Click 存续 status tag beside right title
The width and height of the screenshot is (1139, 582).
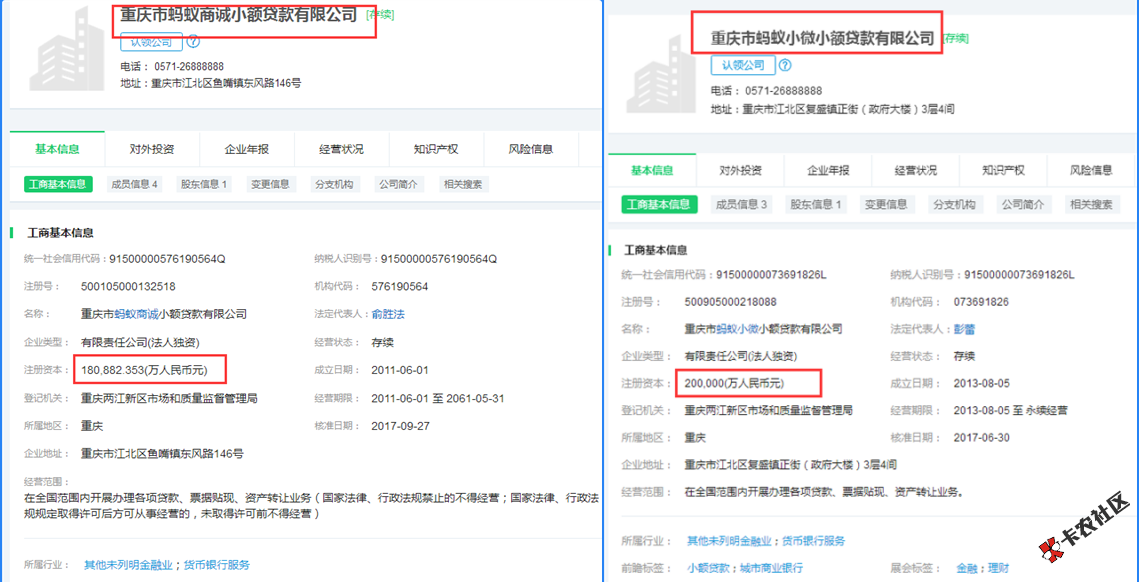[x=955, y=39]
